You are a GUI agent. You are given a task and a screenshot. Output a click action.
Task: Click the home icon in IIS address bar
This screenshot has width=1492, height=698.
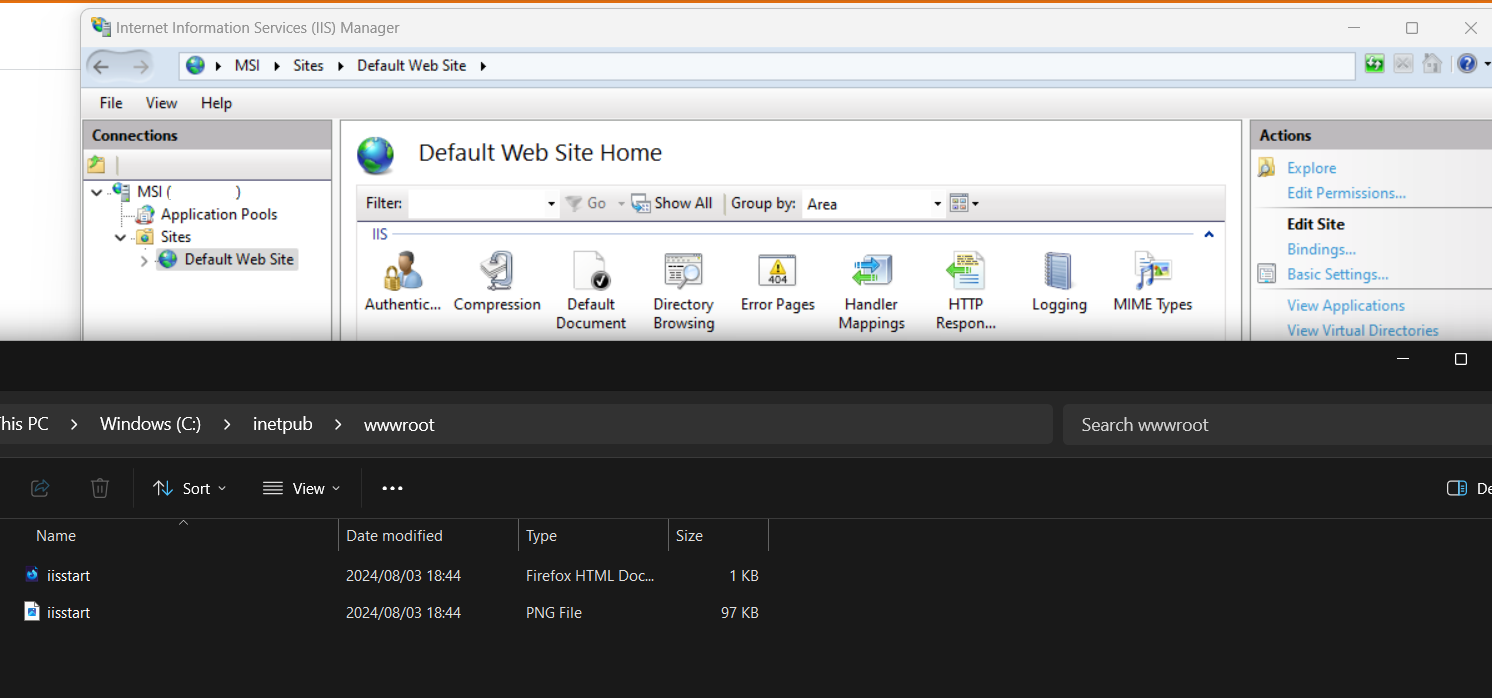[1432, 64]
